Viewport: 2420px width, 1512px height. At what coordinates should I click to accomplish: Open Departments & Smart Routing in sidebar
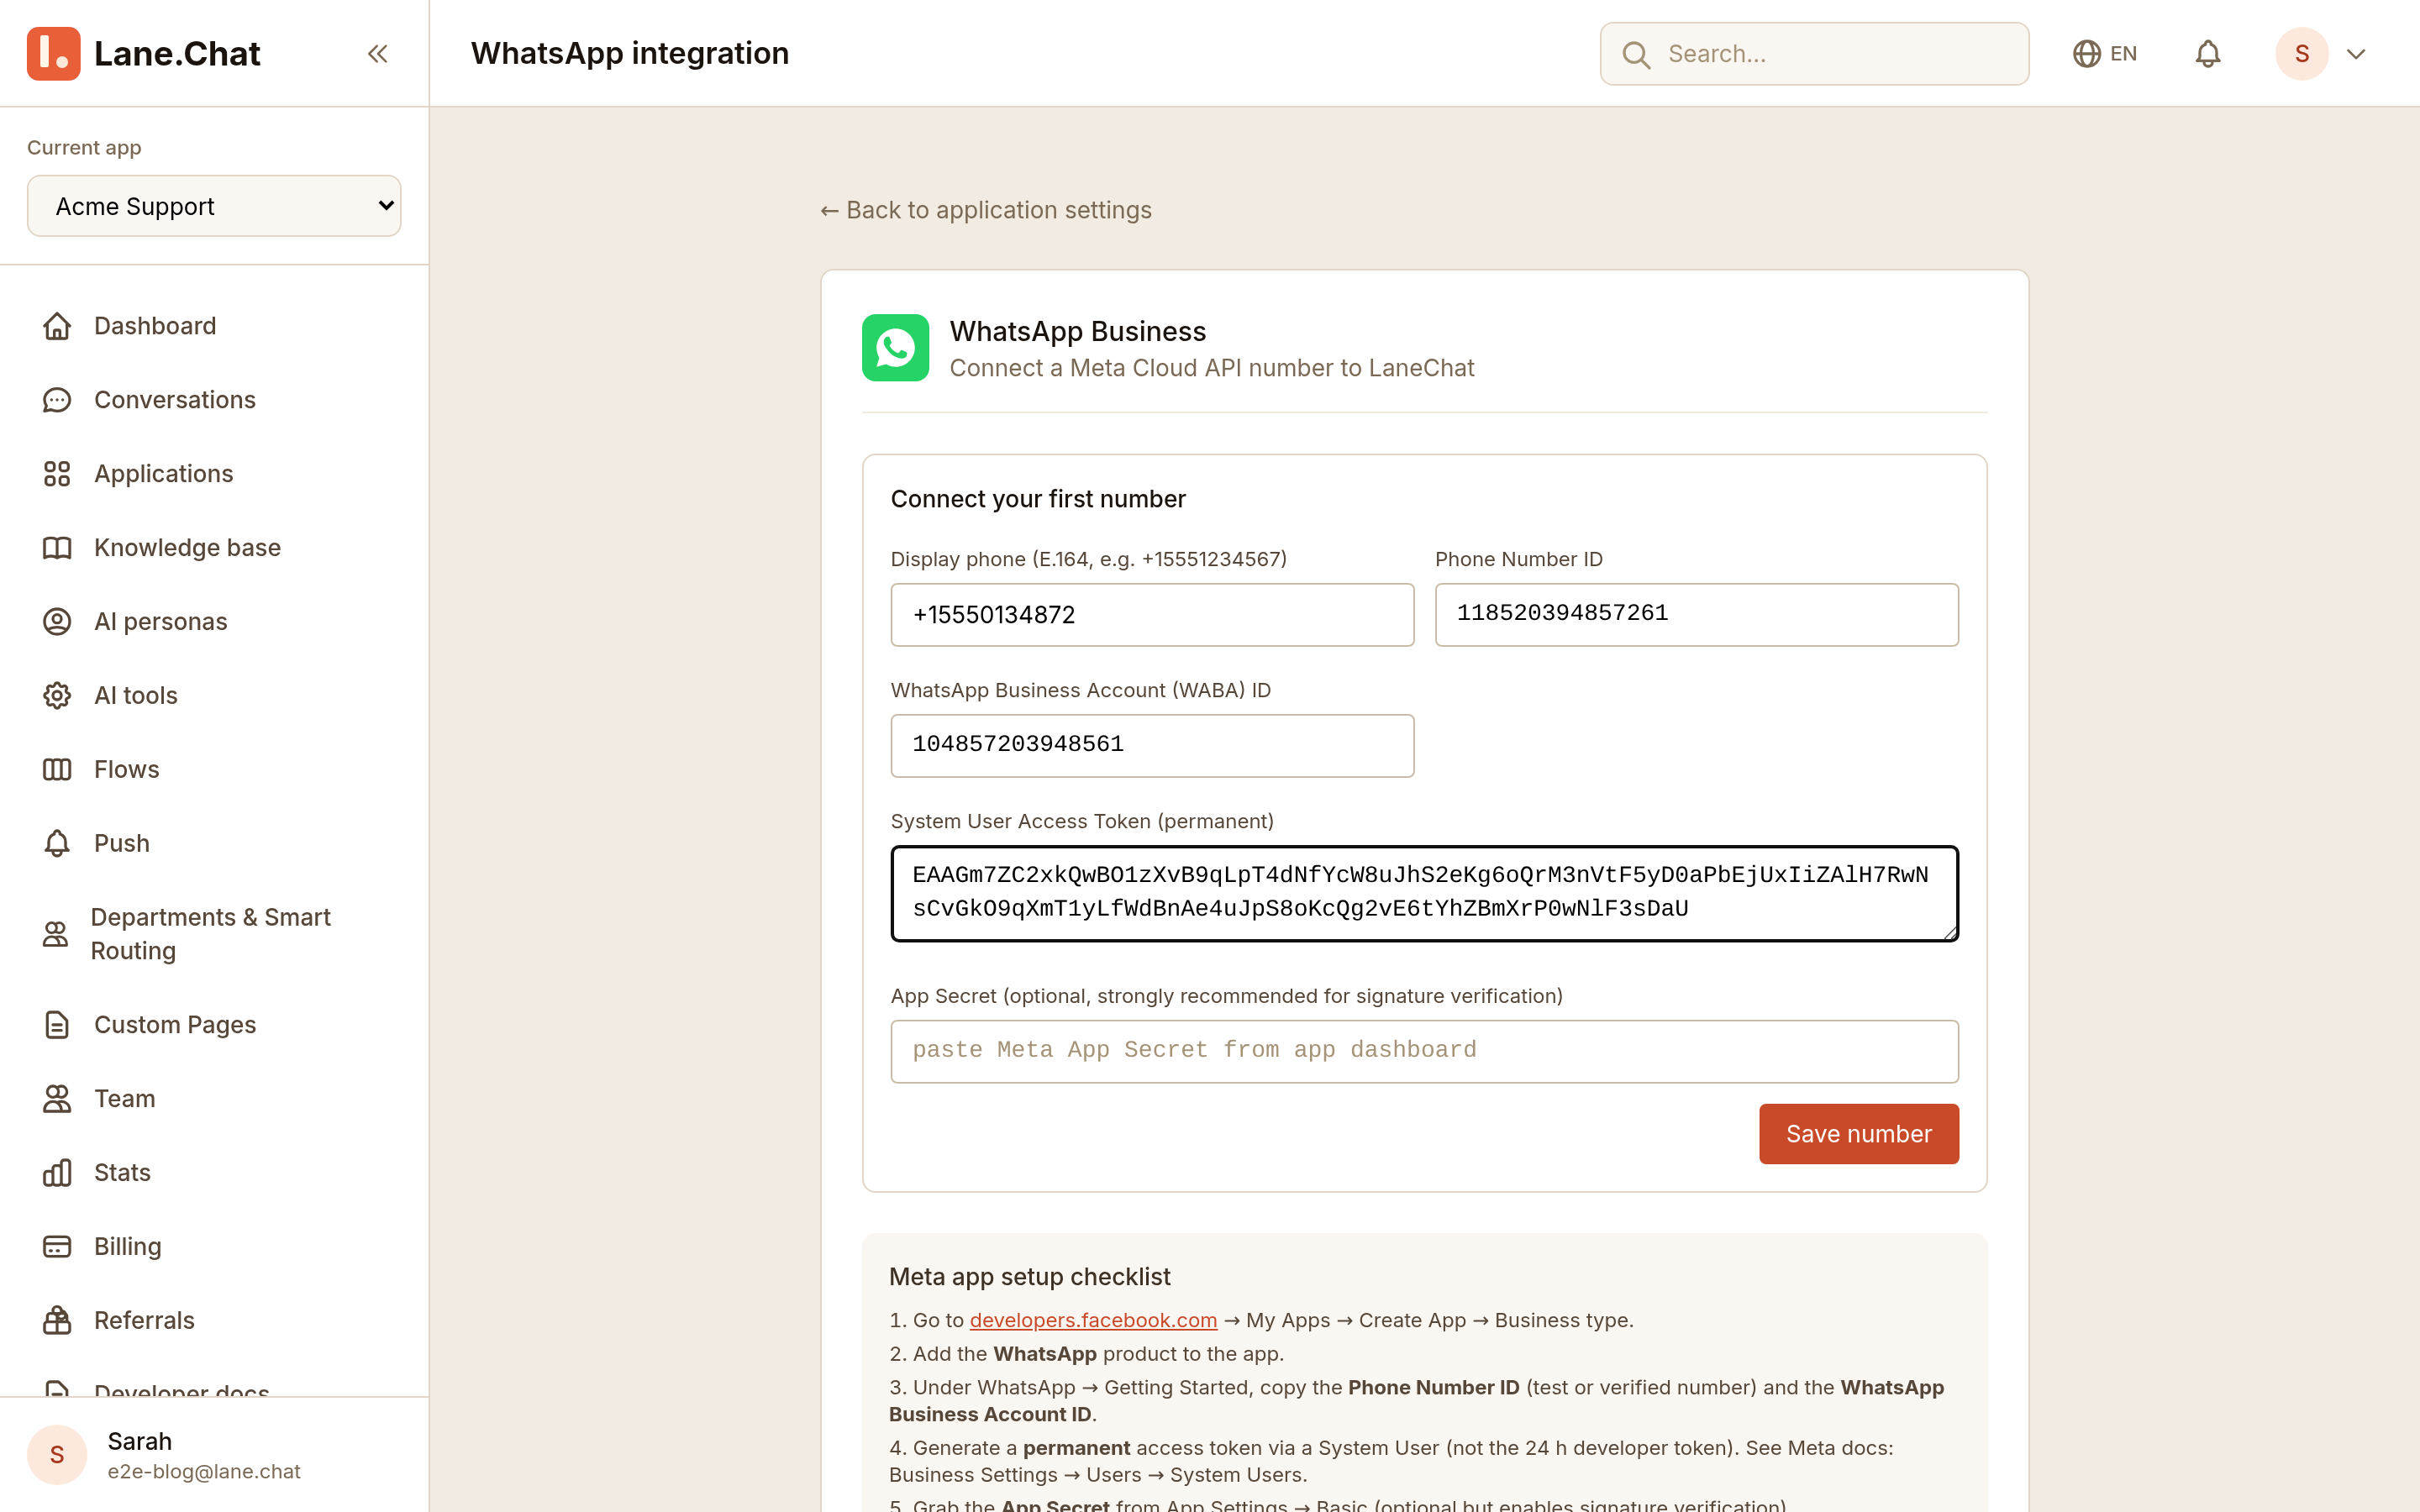coord(214,934)
